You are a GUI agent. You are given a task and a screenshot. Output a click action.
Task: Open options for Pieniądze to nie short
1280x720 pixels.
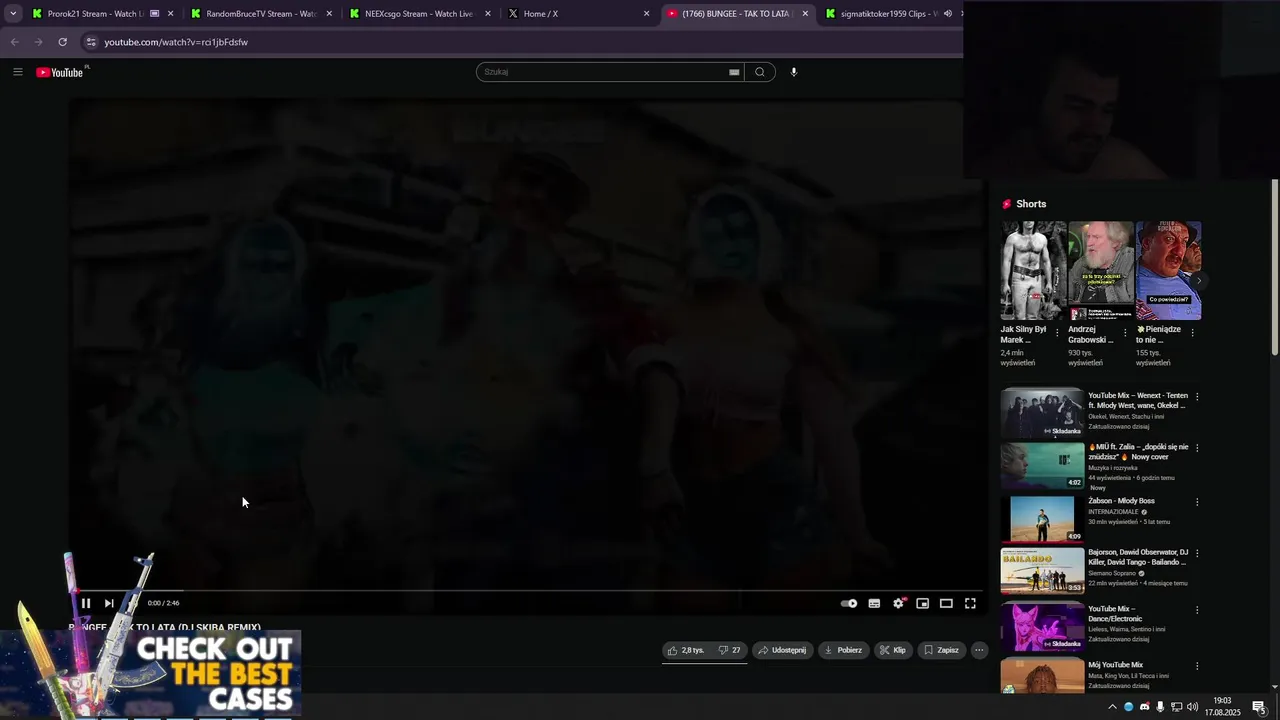point(1192,332)
